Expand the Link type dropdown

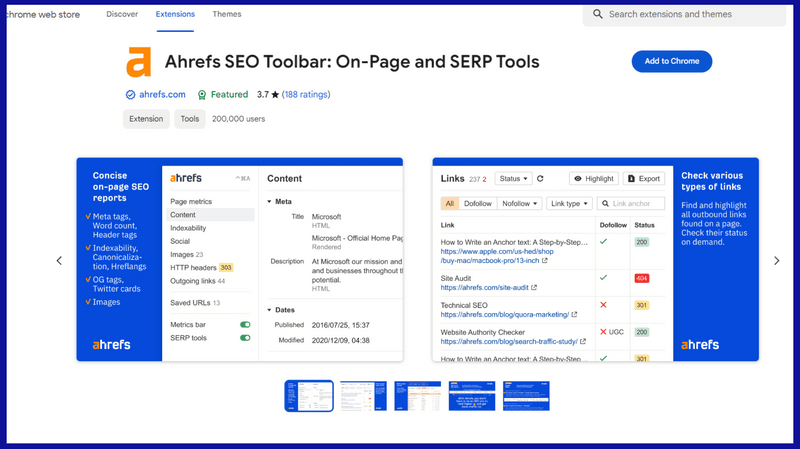(x=570, y=204)
